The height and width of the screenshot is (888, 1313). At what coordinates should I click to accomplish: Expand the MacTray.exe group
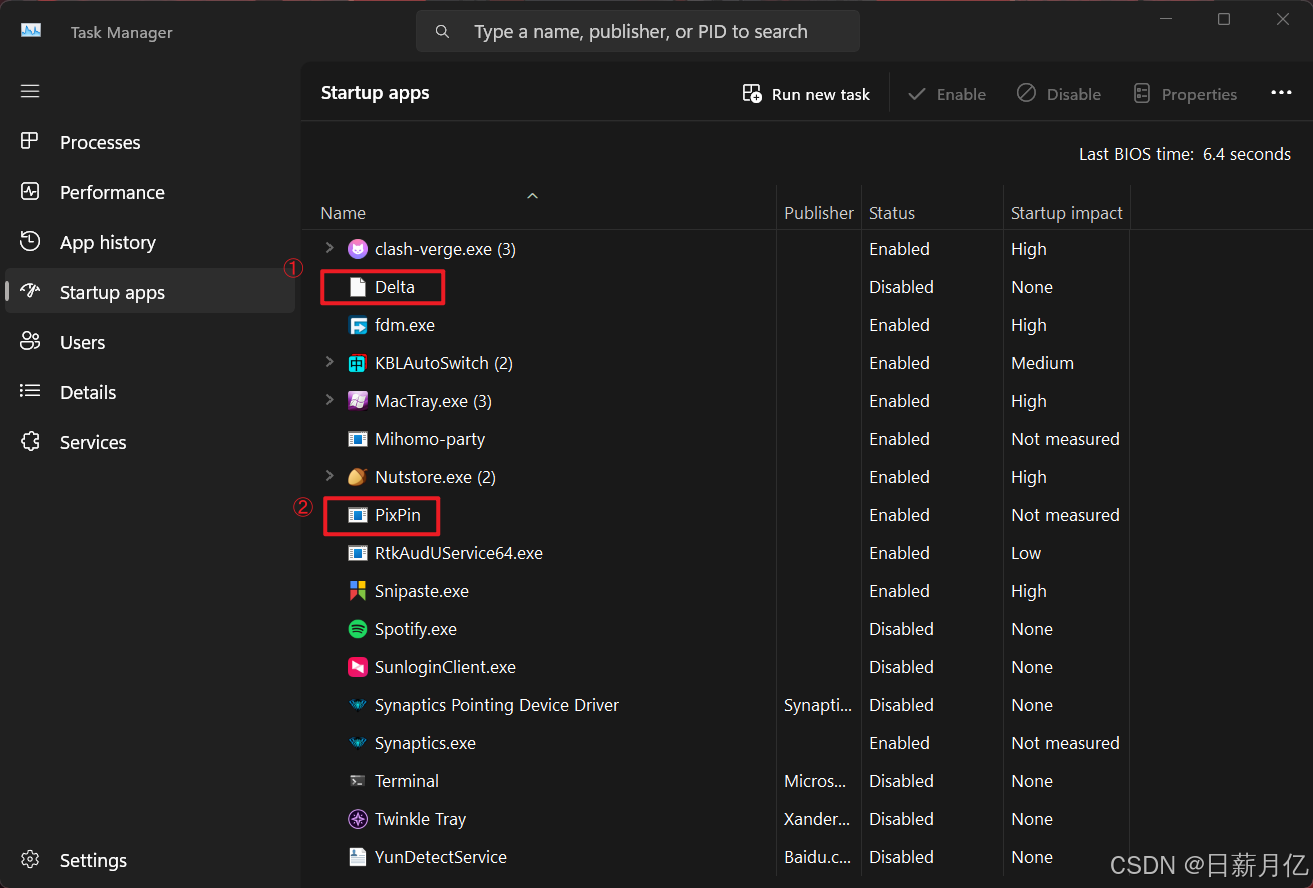pyautogui.click(x=329, y=400)
